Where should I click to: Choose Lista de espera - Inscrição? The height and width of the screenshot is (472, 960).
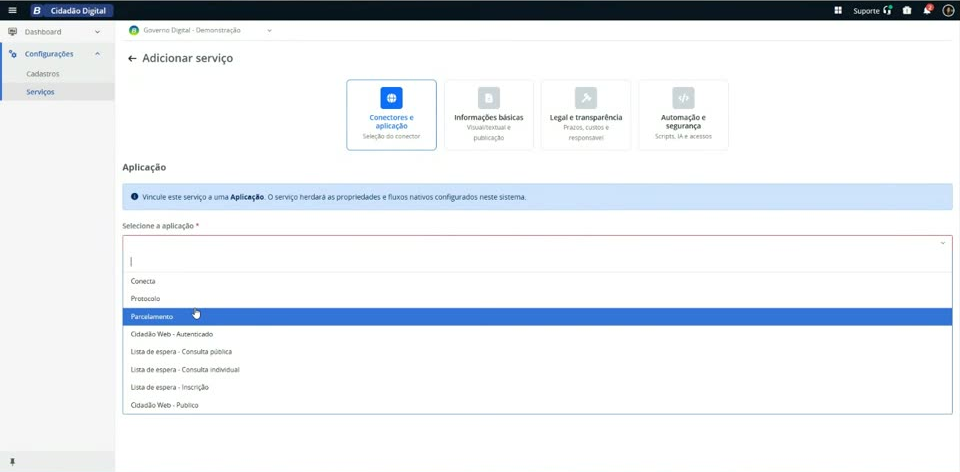pos(537,388)
